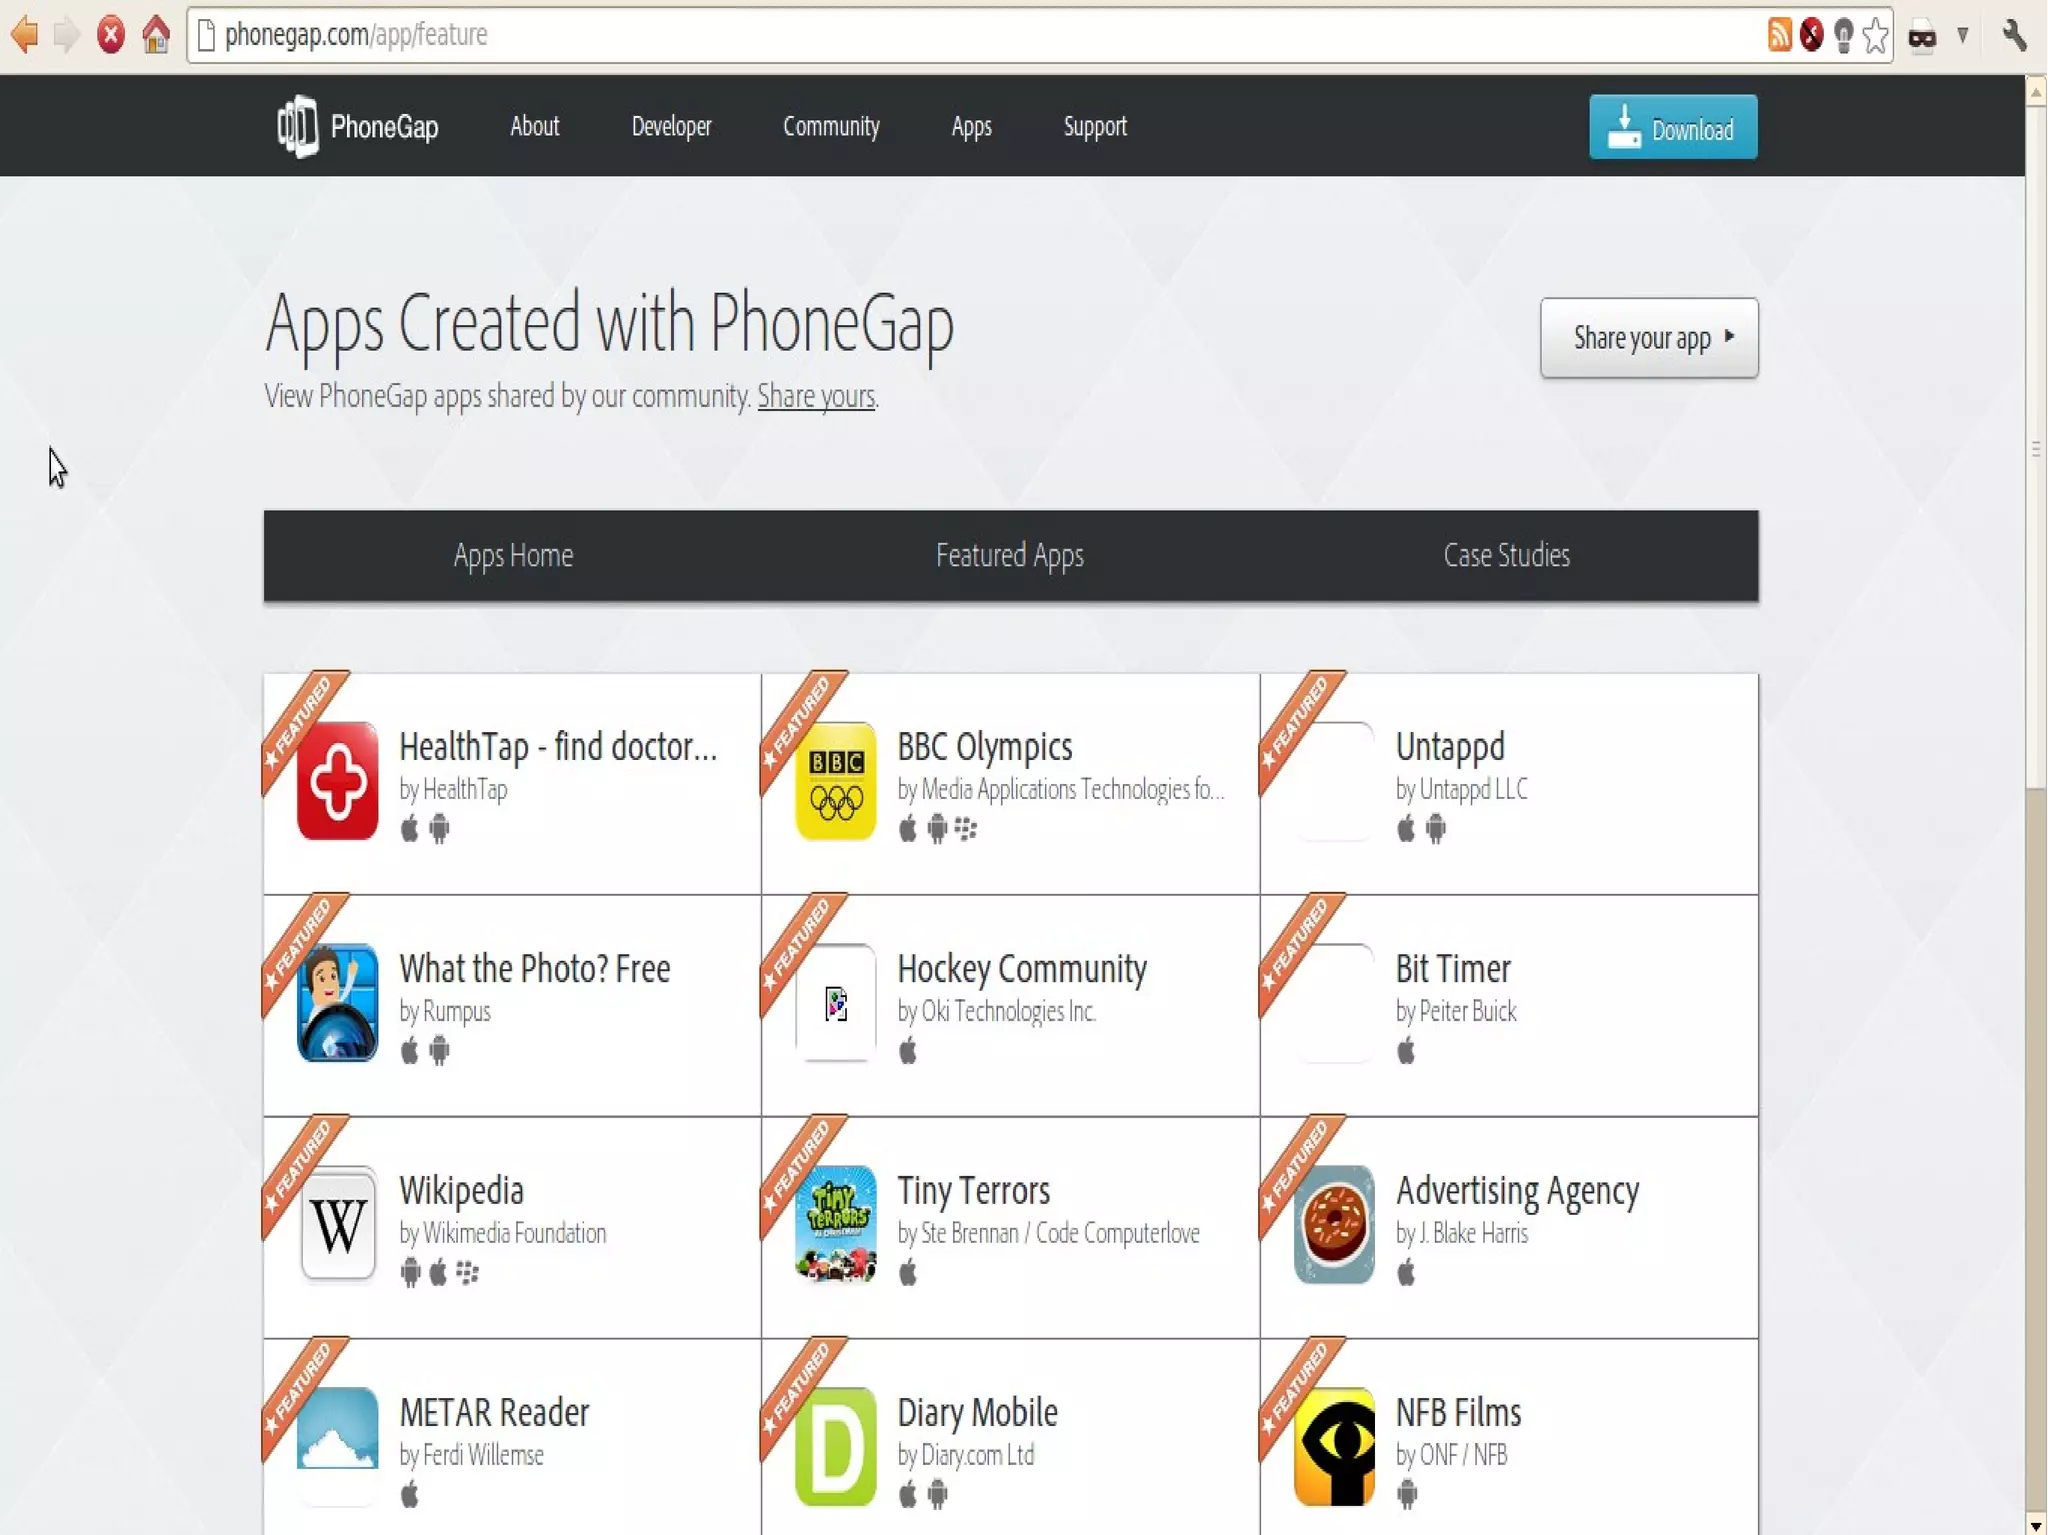Screen dimensions: 2048x1535
Task: Stop page loading with red X icon
Action: pyautogui.click(x=111, y=35)
